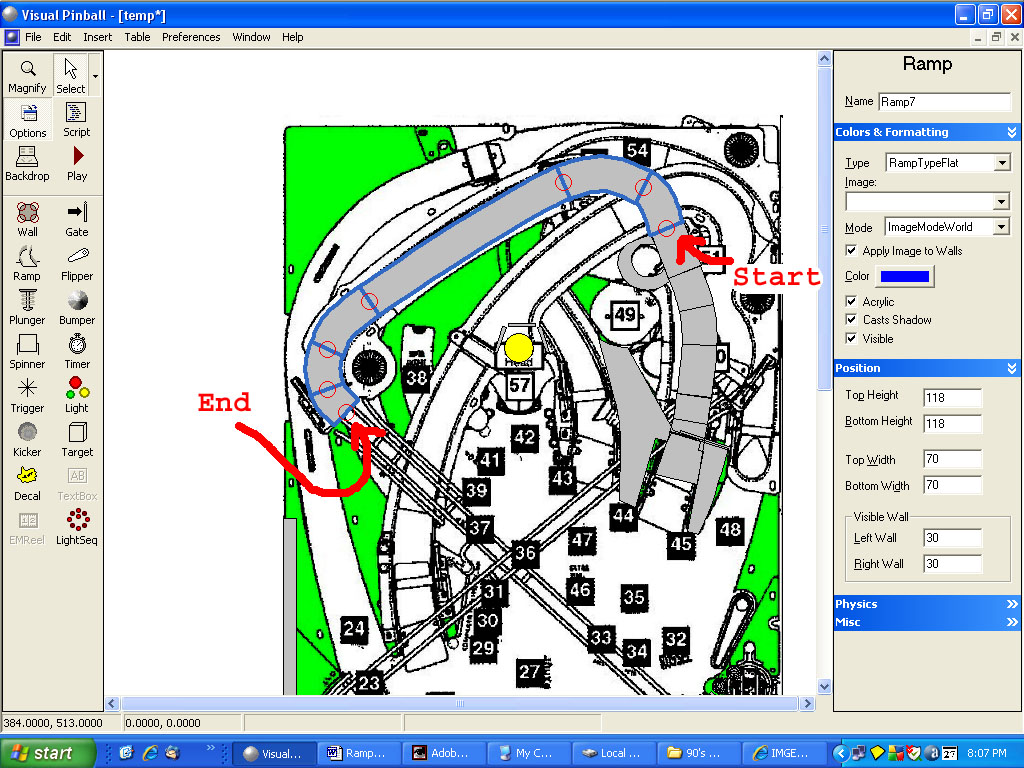Click the Kicker tool icon
1024x768 pixels.
click(x=27, y=439)
